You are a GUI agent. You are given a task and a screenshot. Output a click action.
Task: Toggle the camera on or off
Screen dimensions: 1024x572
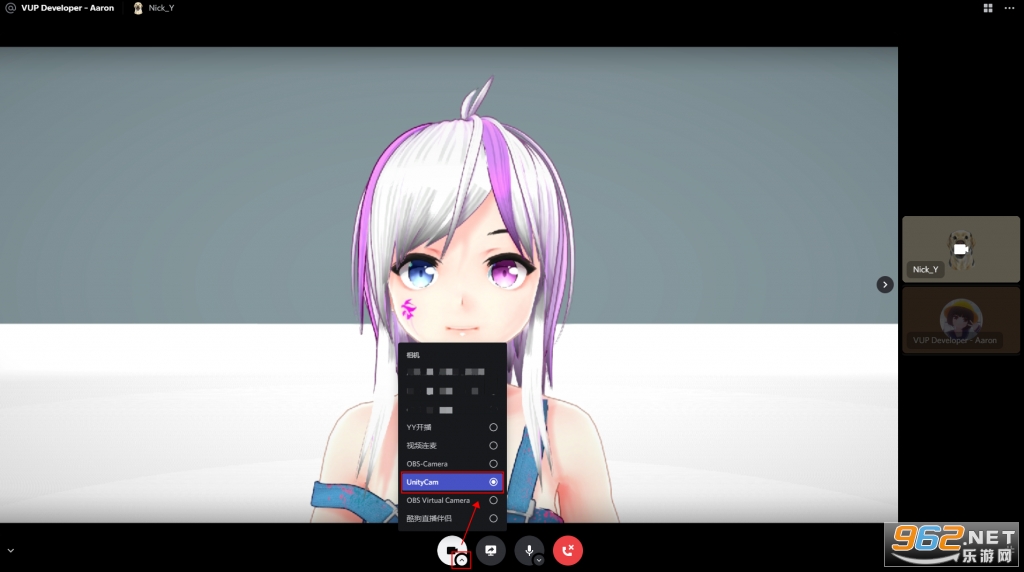(x=450, y=549)
